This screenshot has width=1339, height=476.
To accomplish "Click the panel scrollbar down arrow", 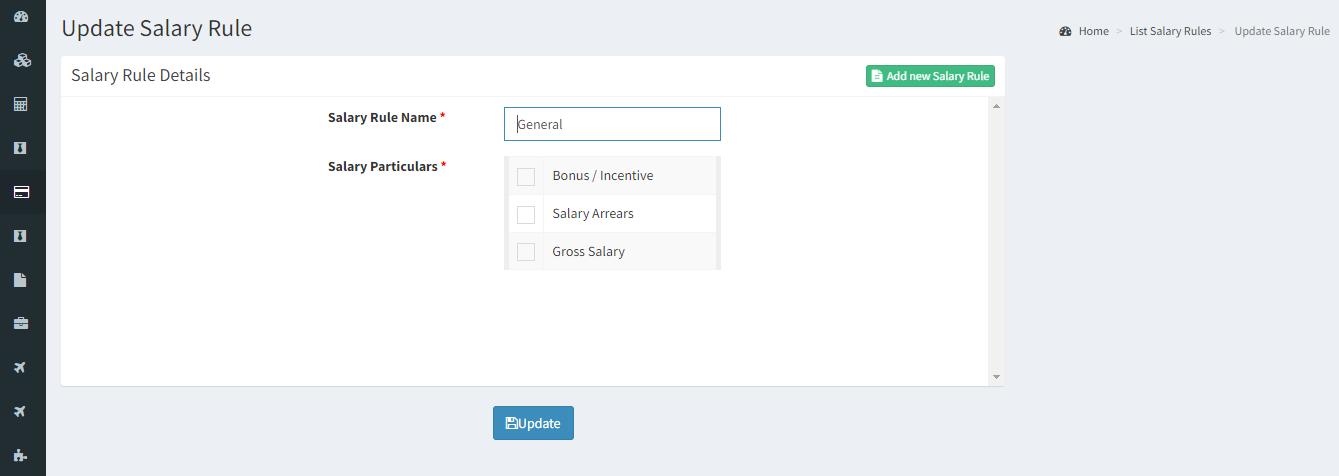I will (996, 377).
